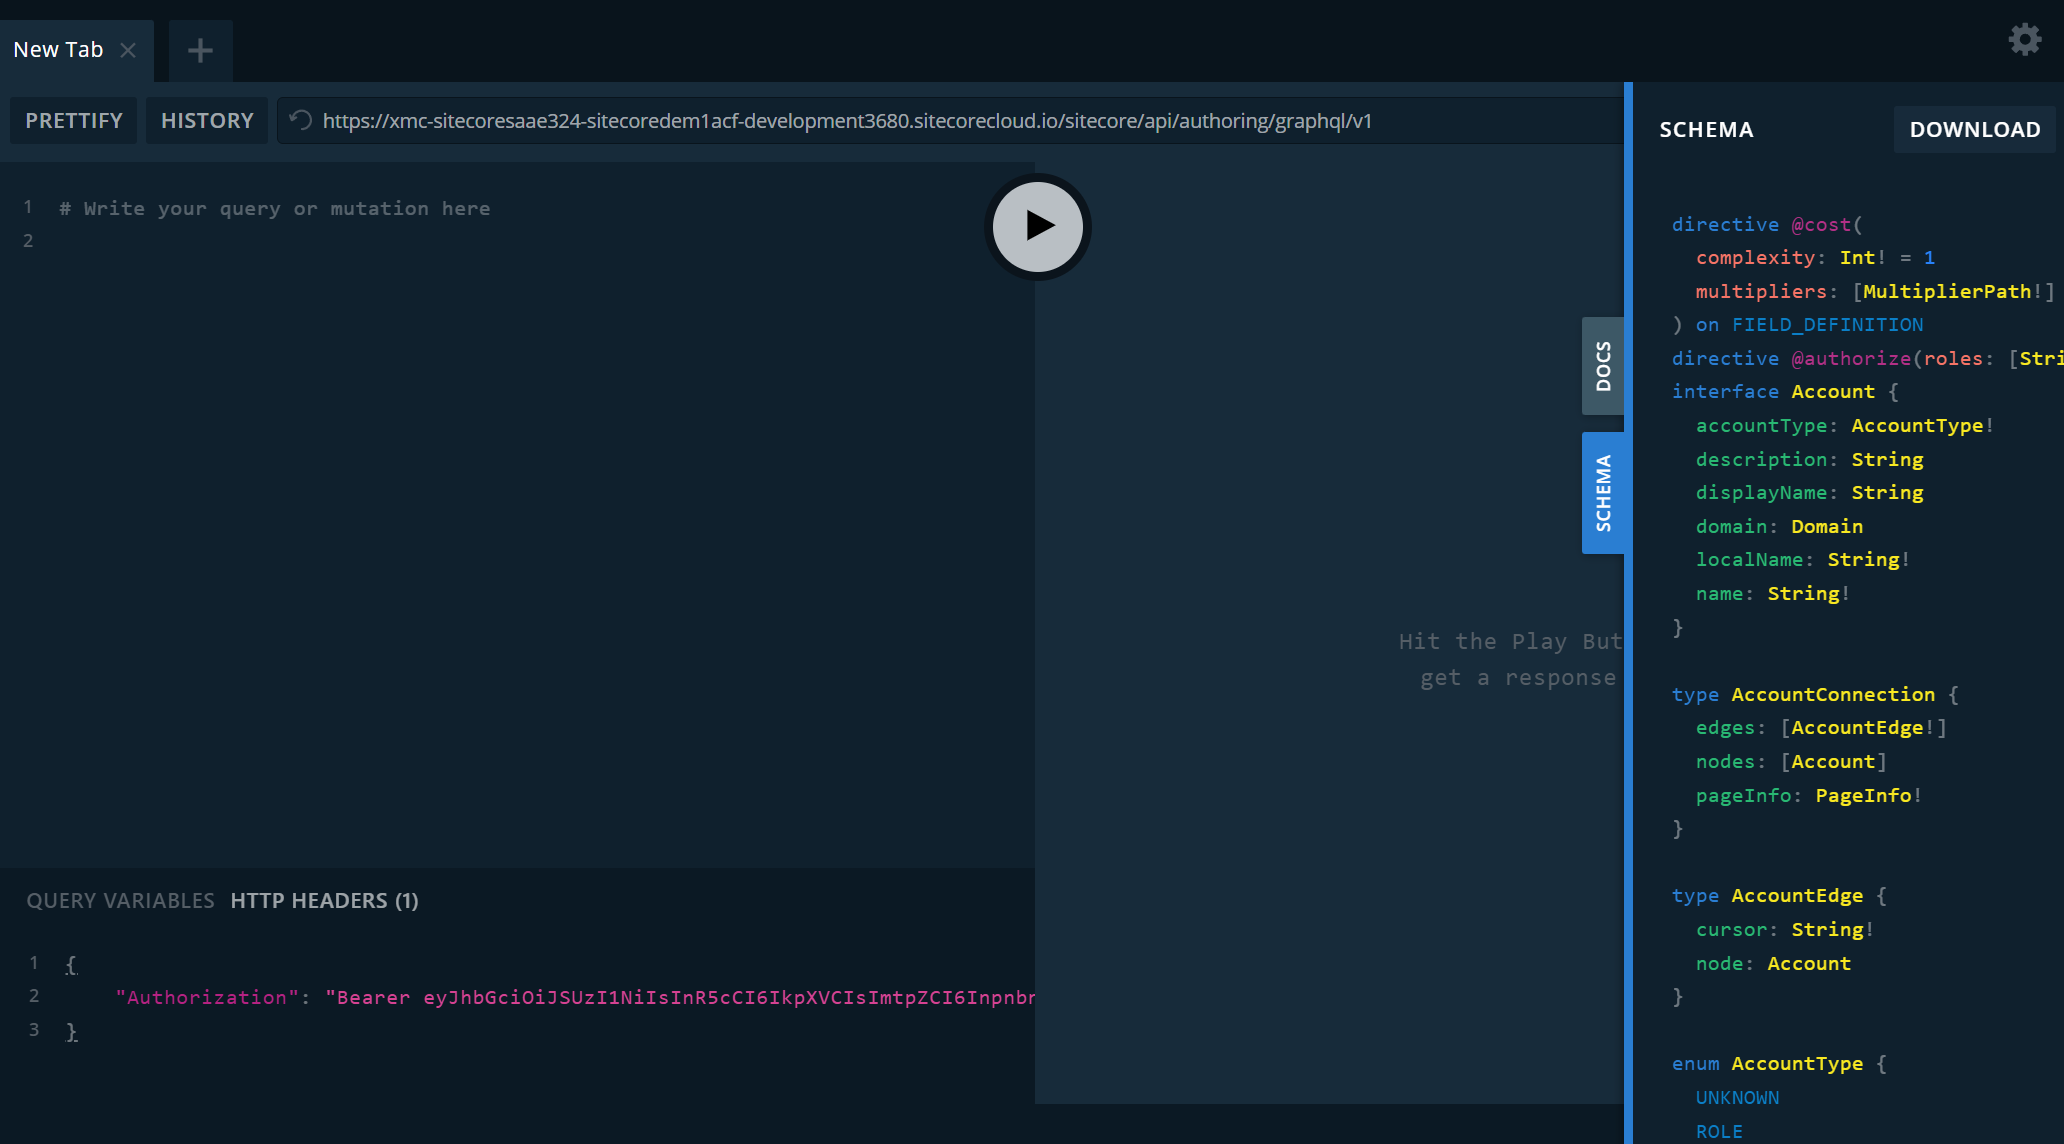Click the 'pageInfo: PageInfo!' field

coord(1809,796)
